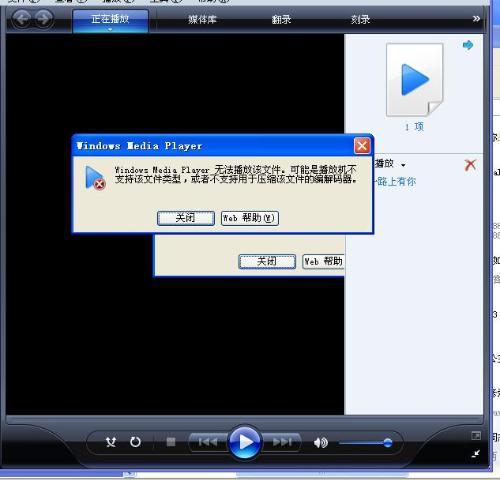Skip to next track
The width and height of the screenshot is (500, 480).
282,442
